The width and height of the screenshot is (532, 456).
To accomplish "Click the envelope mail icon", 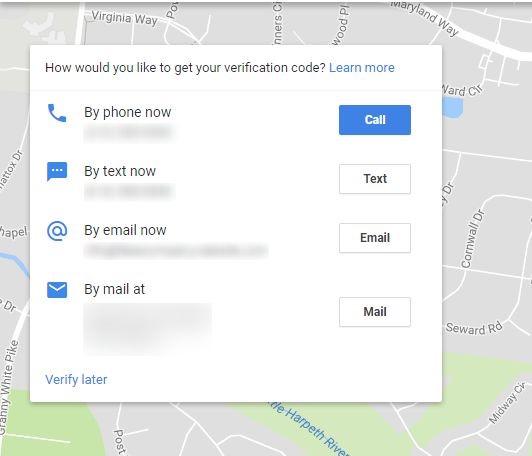I will pos(57,290).
